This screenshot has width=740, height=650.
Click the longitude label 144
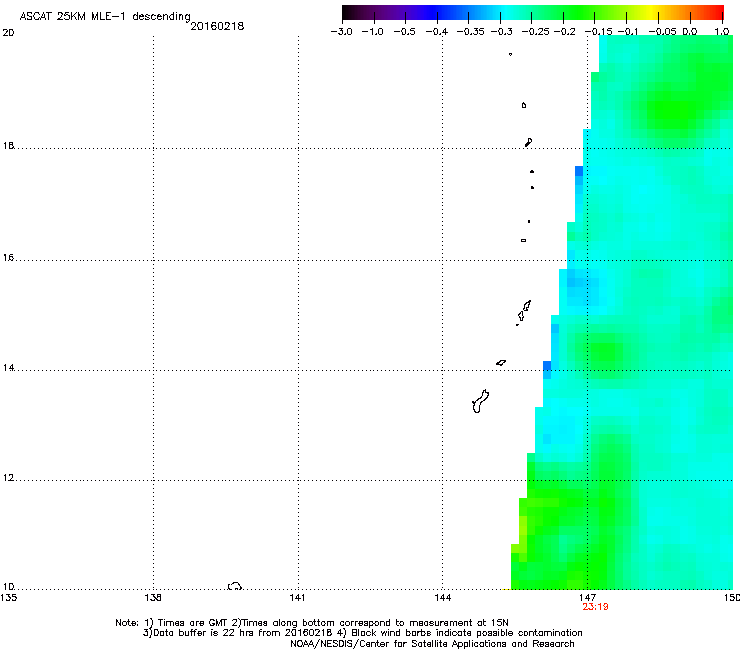coord(442,598)
